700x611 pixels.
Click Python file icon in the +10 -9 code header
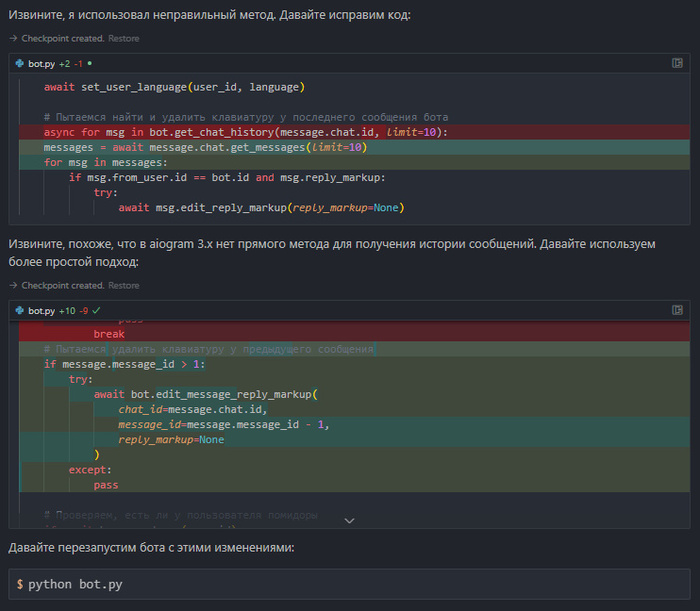click(20, 311)
